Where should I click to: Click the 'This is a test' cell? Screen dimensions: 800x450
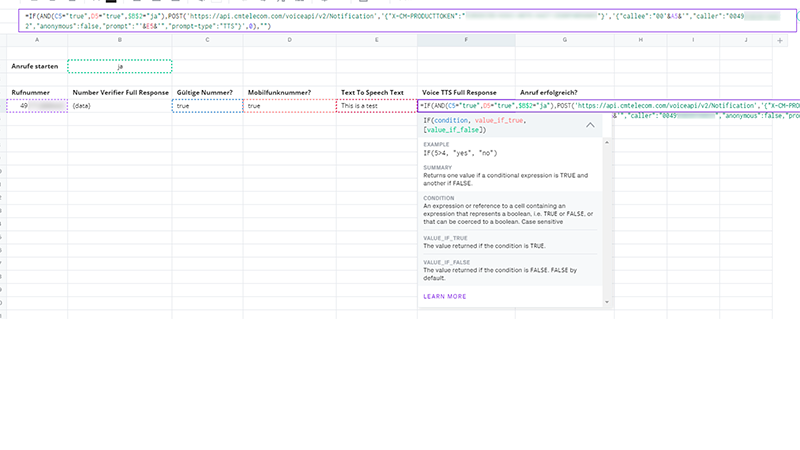376,105
